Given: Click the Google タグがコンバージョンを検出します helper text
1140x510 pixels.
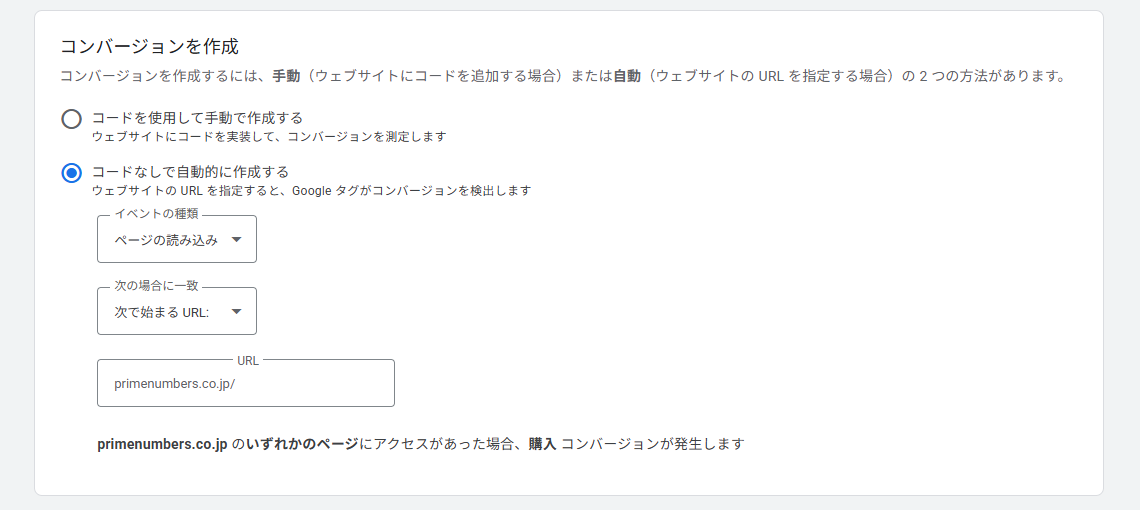Looking at the screenshot, I should [411, 190].
